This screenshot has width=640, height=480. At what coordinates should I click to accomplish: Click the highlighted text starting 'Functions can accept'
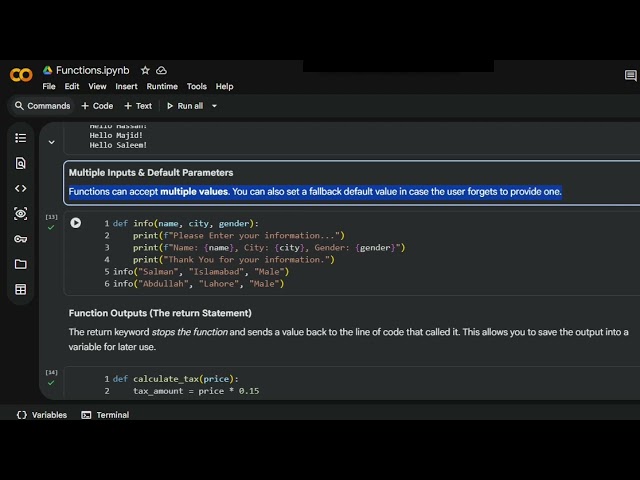point(315,191)
